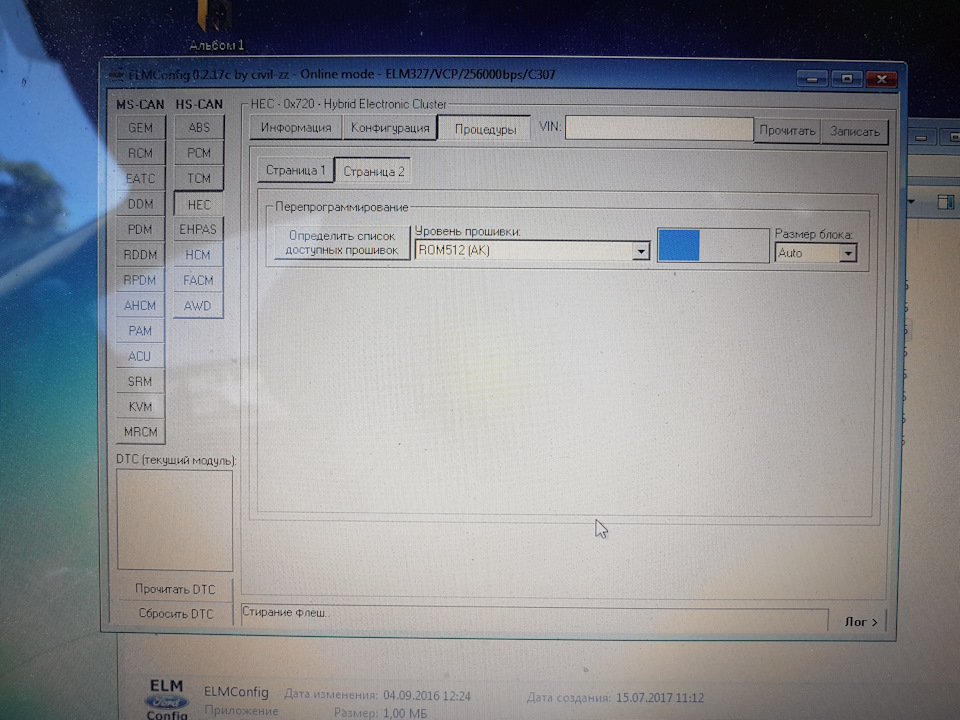Open the PAM module
The image size is (960, 720).
coord(140,331)
